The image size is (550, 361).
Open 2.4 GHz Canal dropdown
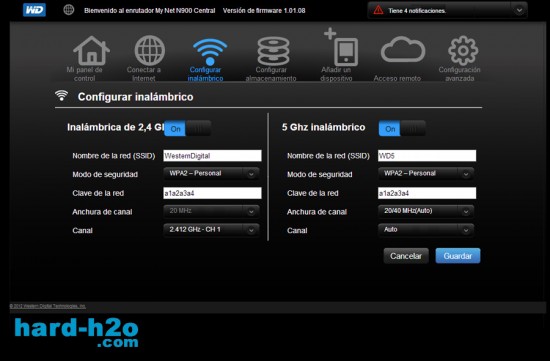[x=212, y=230]
